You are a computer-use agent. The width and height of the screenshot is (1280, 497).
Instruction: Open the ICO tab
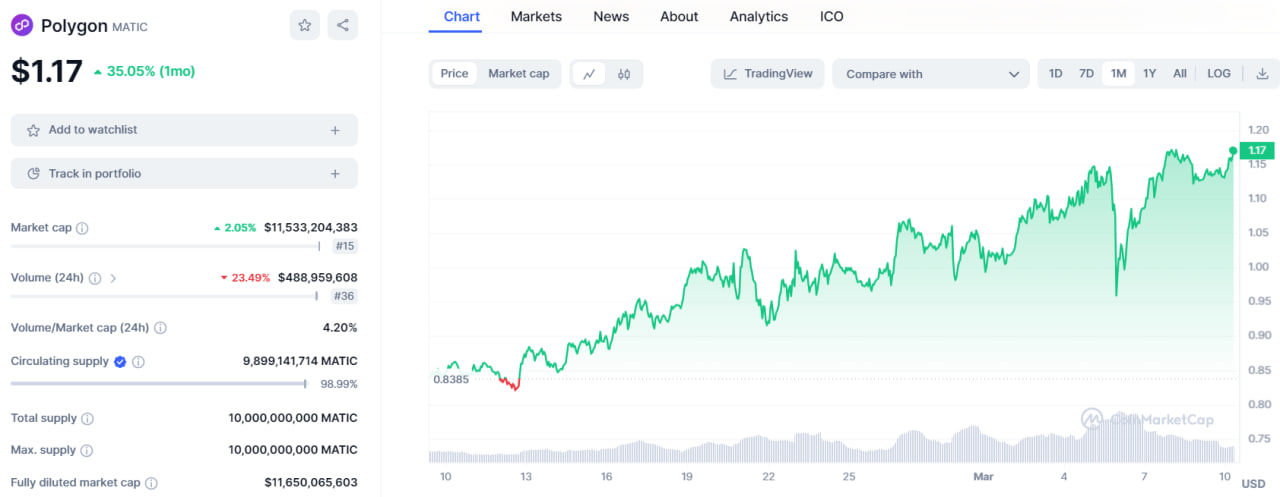click(x=832, y=16)
